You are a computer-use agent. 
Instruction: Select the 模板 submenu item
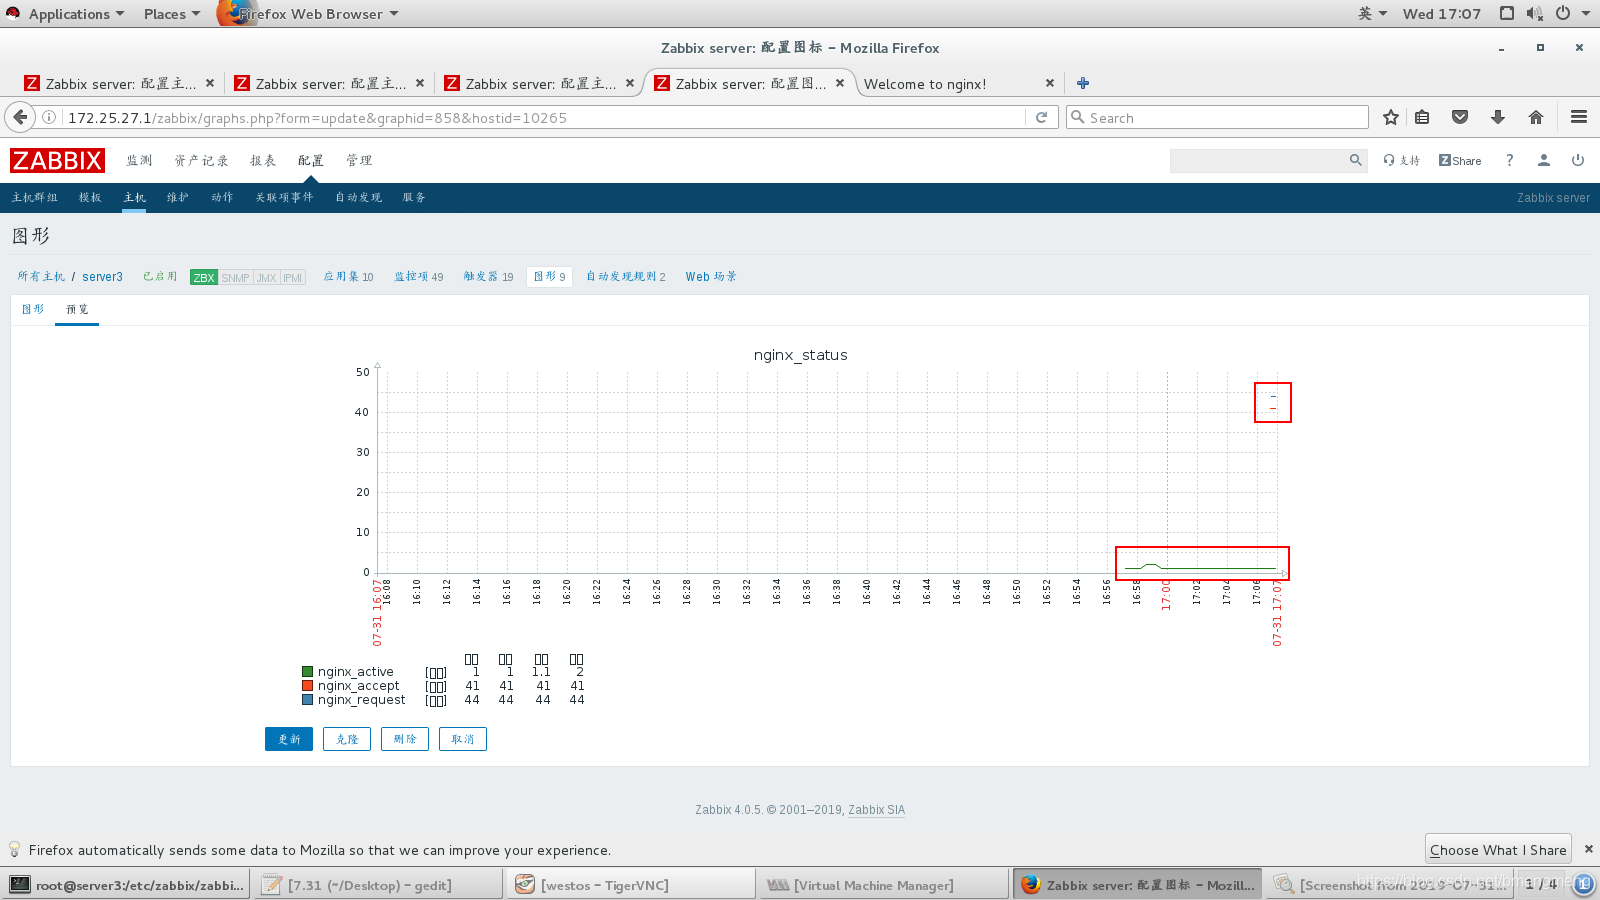coord(90,197)
